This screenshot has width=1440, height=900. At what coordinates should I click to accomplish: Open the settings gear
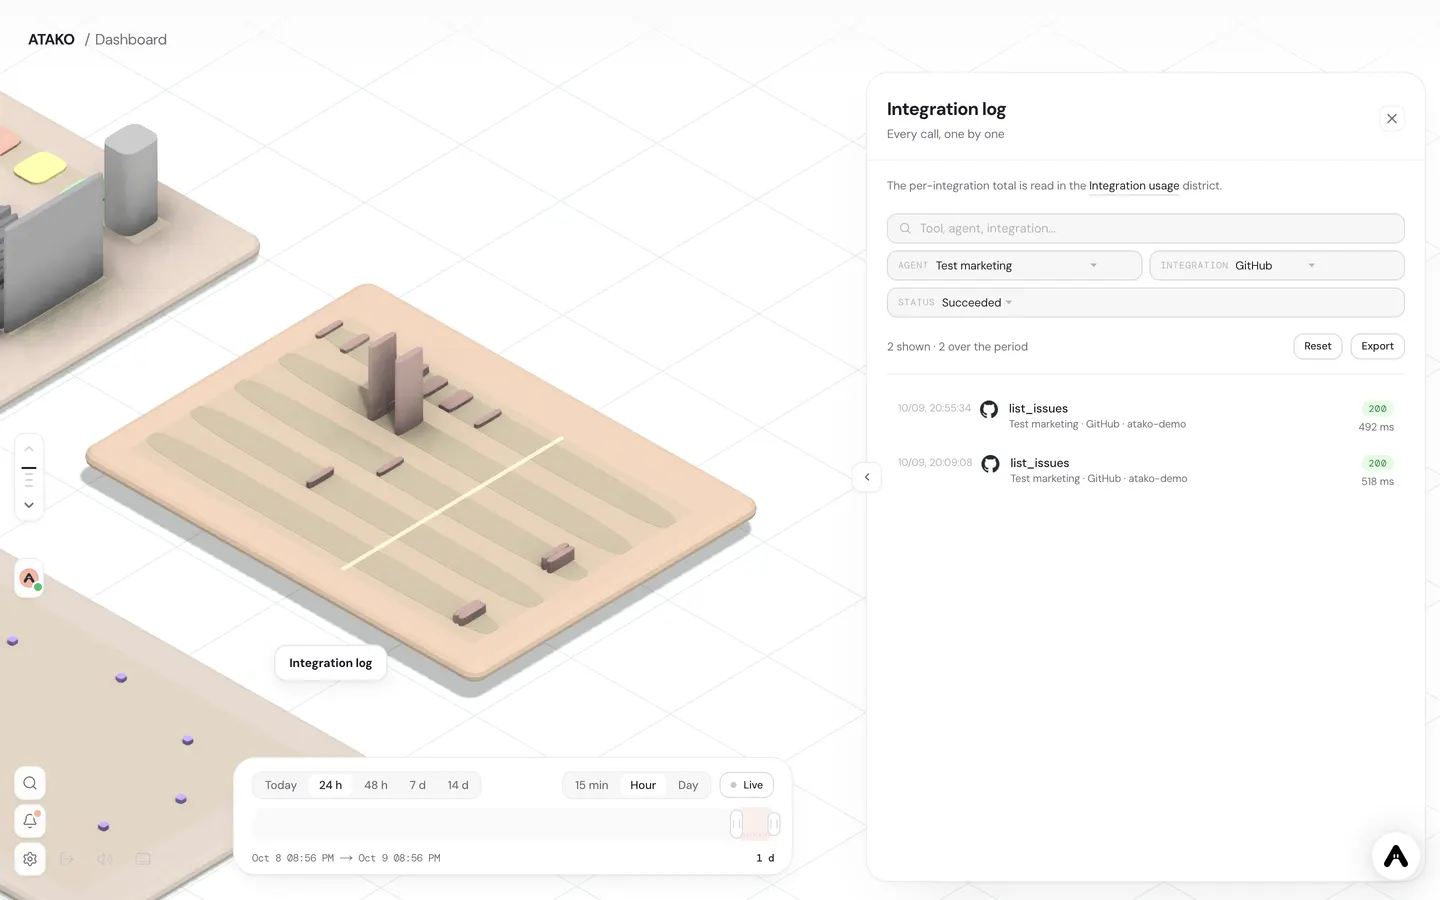pos(30,859)
